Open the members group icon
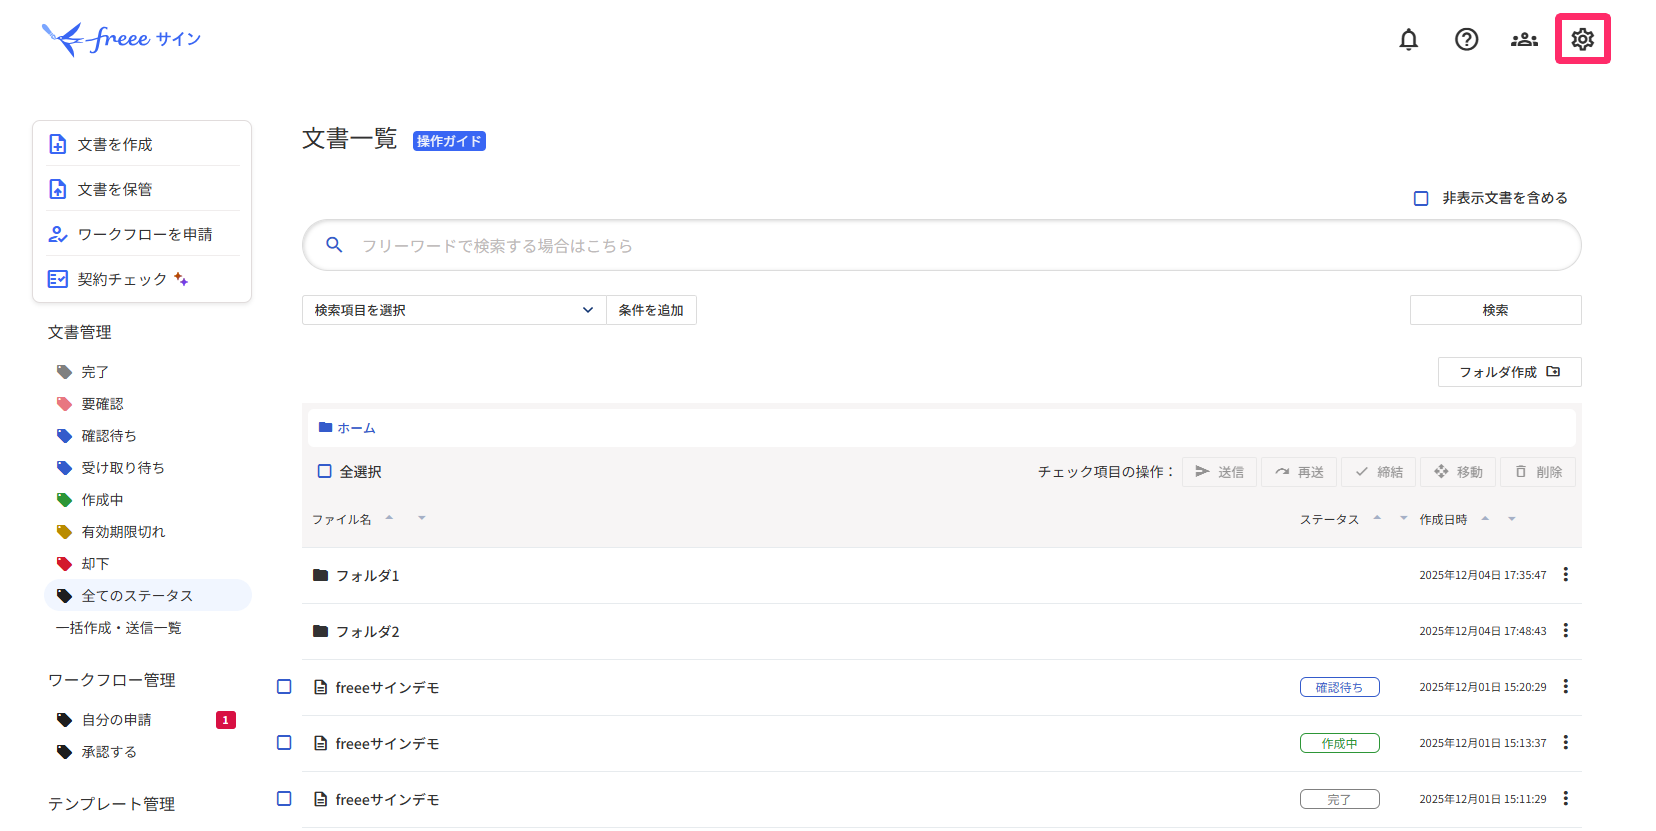This screenshot has width=1656, height=831. pyautogui.click(x=1524, y=39)
